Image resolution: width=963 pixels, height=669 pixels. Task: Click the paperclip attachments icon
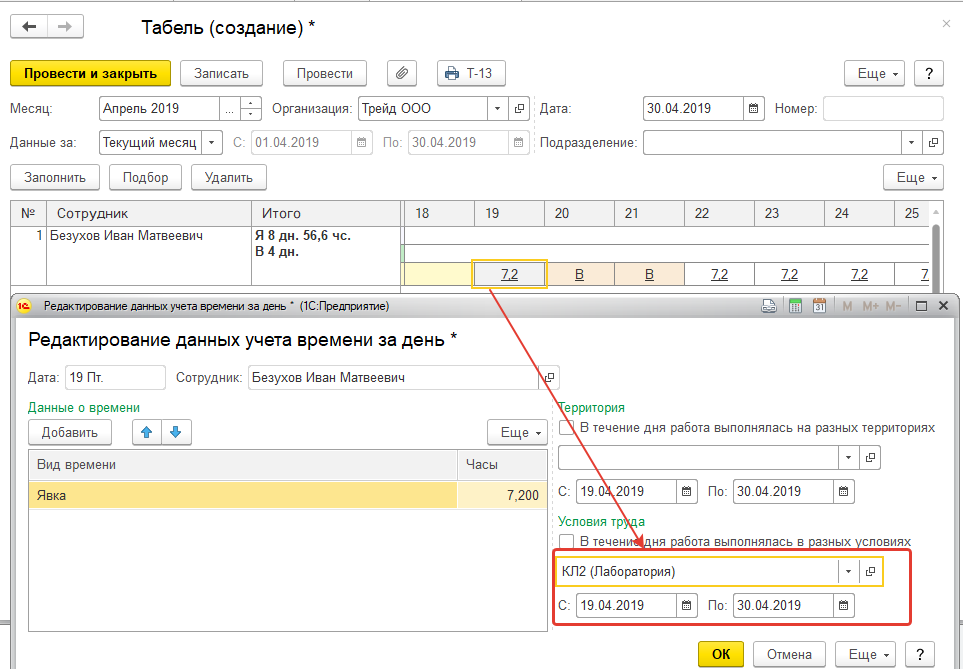coord(401,73)
